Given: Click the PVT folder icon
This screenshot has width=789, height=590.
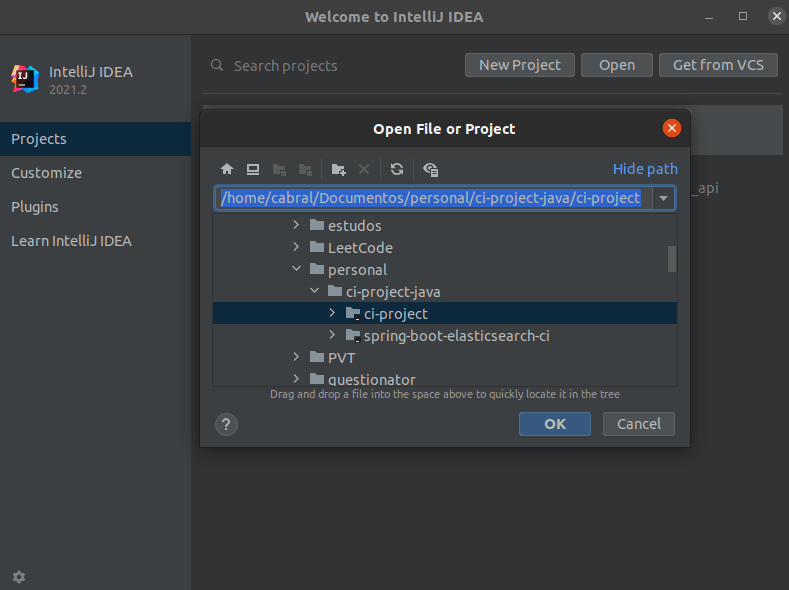Looking at the screenshot, I should [317, 357].
